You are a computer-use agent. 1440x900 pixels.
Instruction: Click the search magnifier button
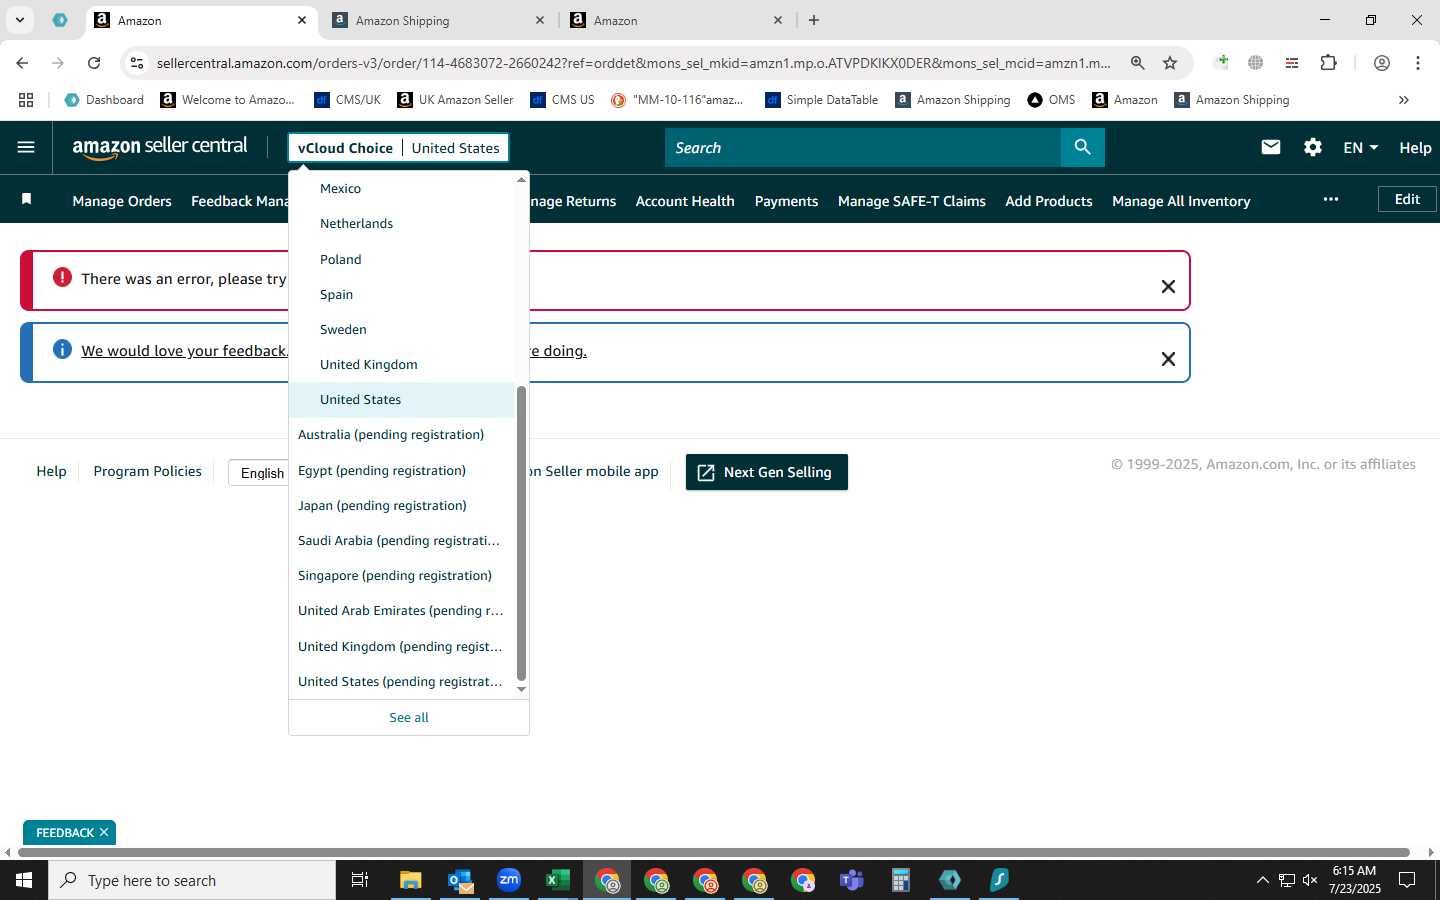1082,147
